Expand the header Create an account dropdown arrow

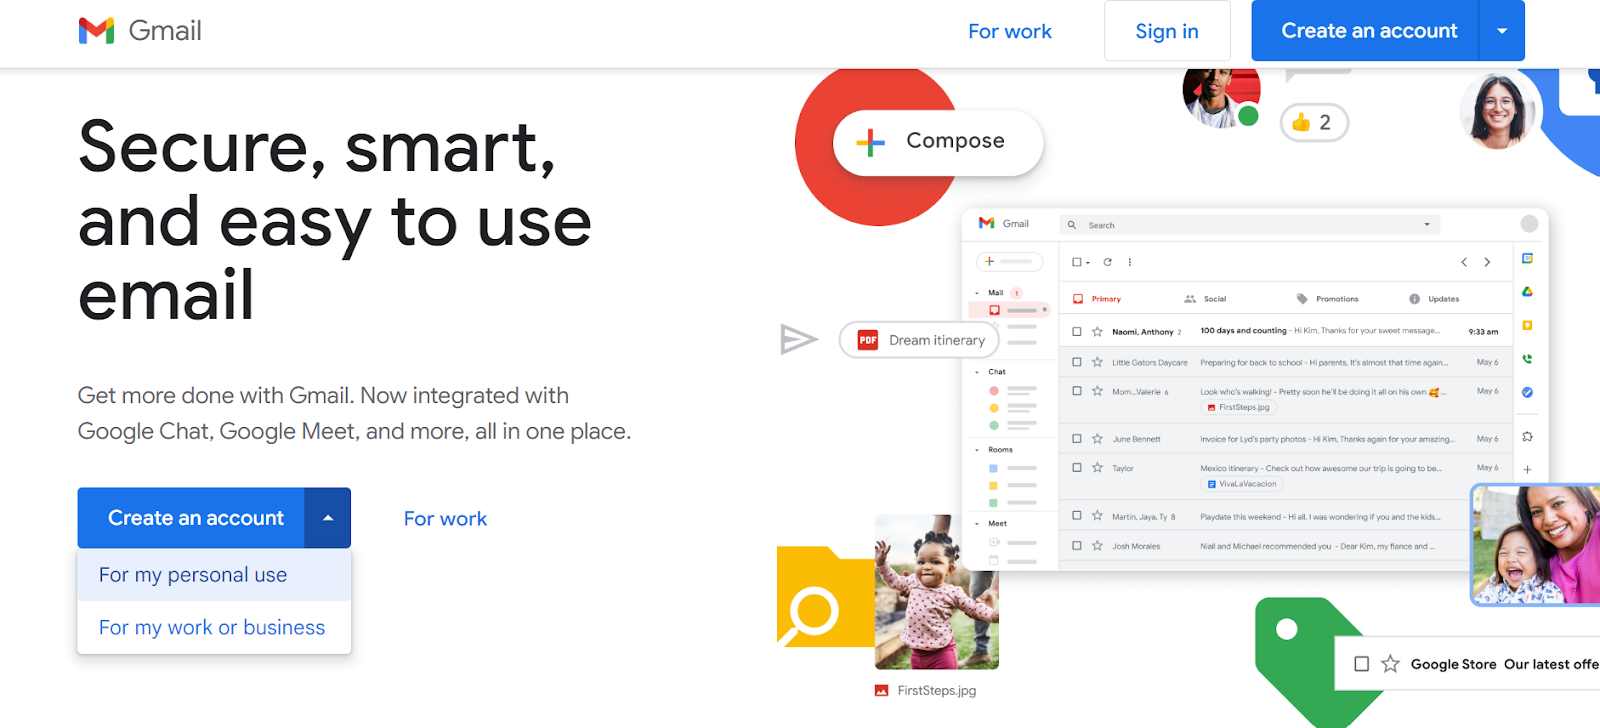coord(1502,31)
